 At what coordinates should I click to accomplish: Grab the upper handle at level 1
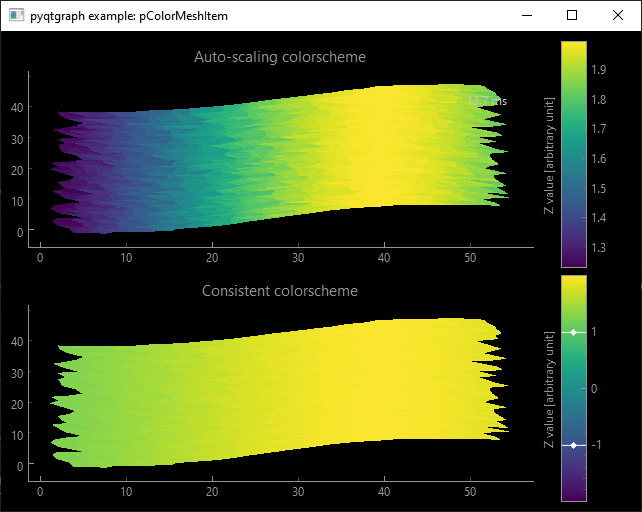[574, 333]
